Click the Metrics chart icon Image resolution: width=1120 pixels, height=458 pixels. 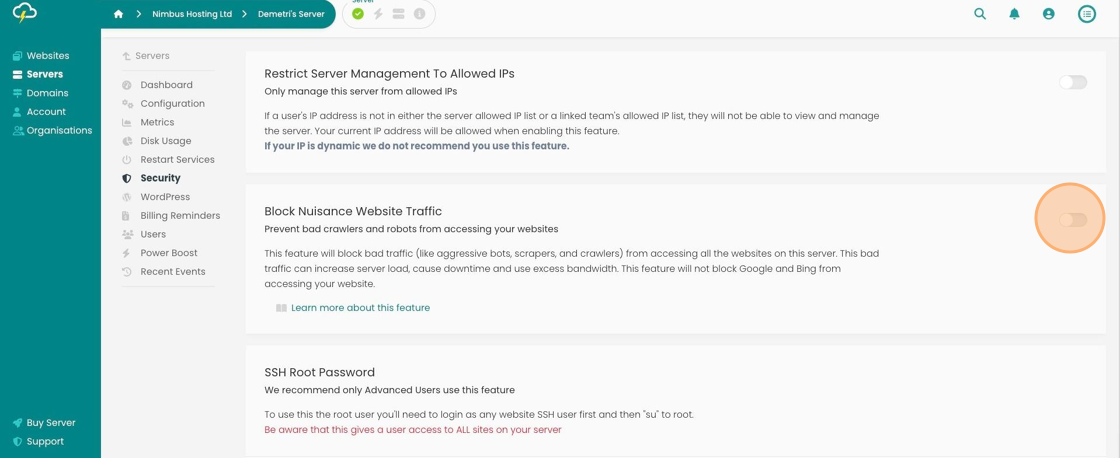point(127,122)
